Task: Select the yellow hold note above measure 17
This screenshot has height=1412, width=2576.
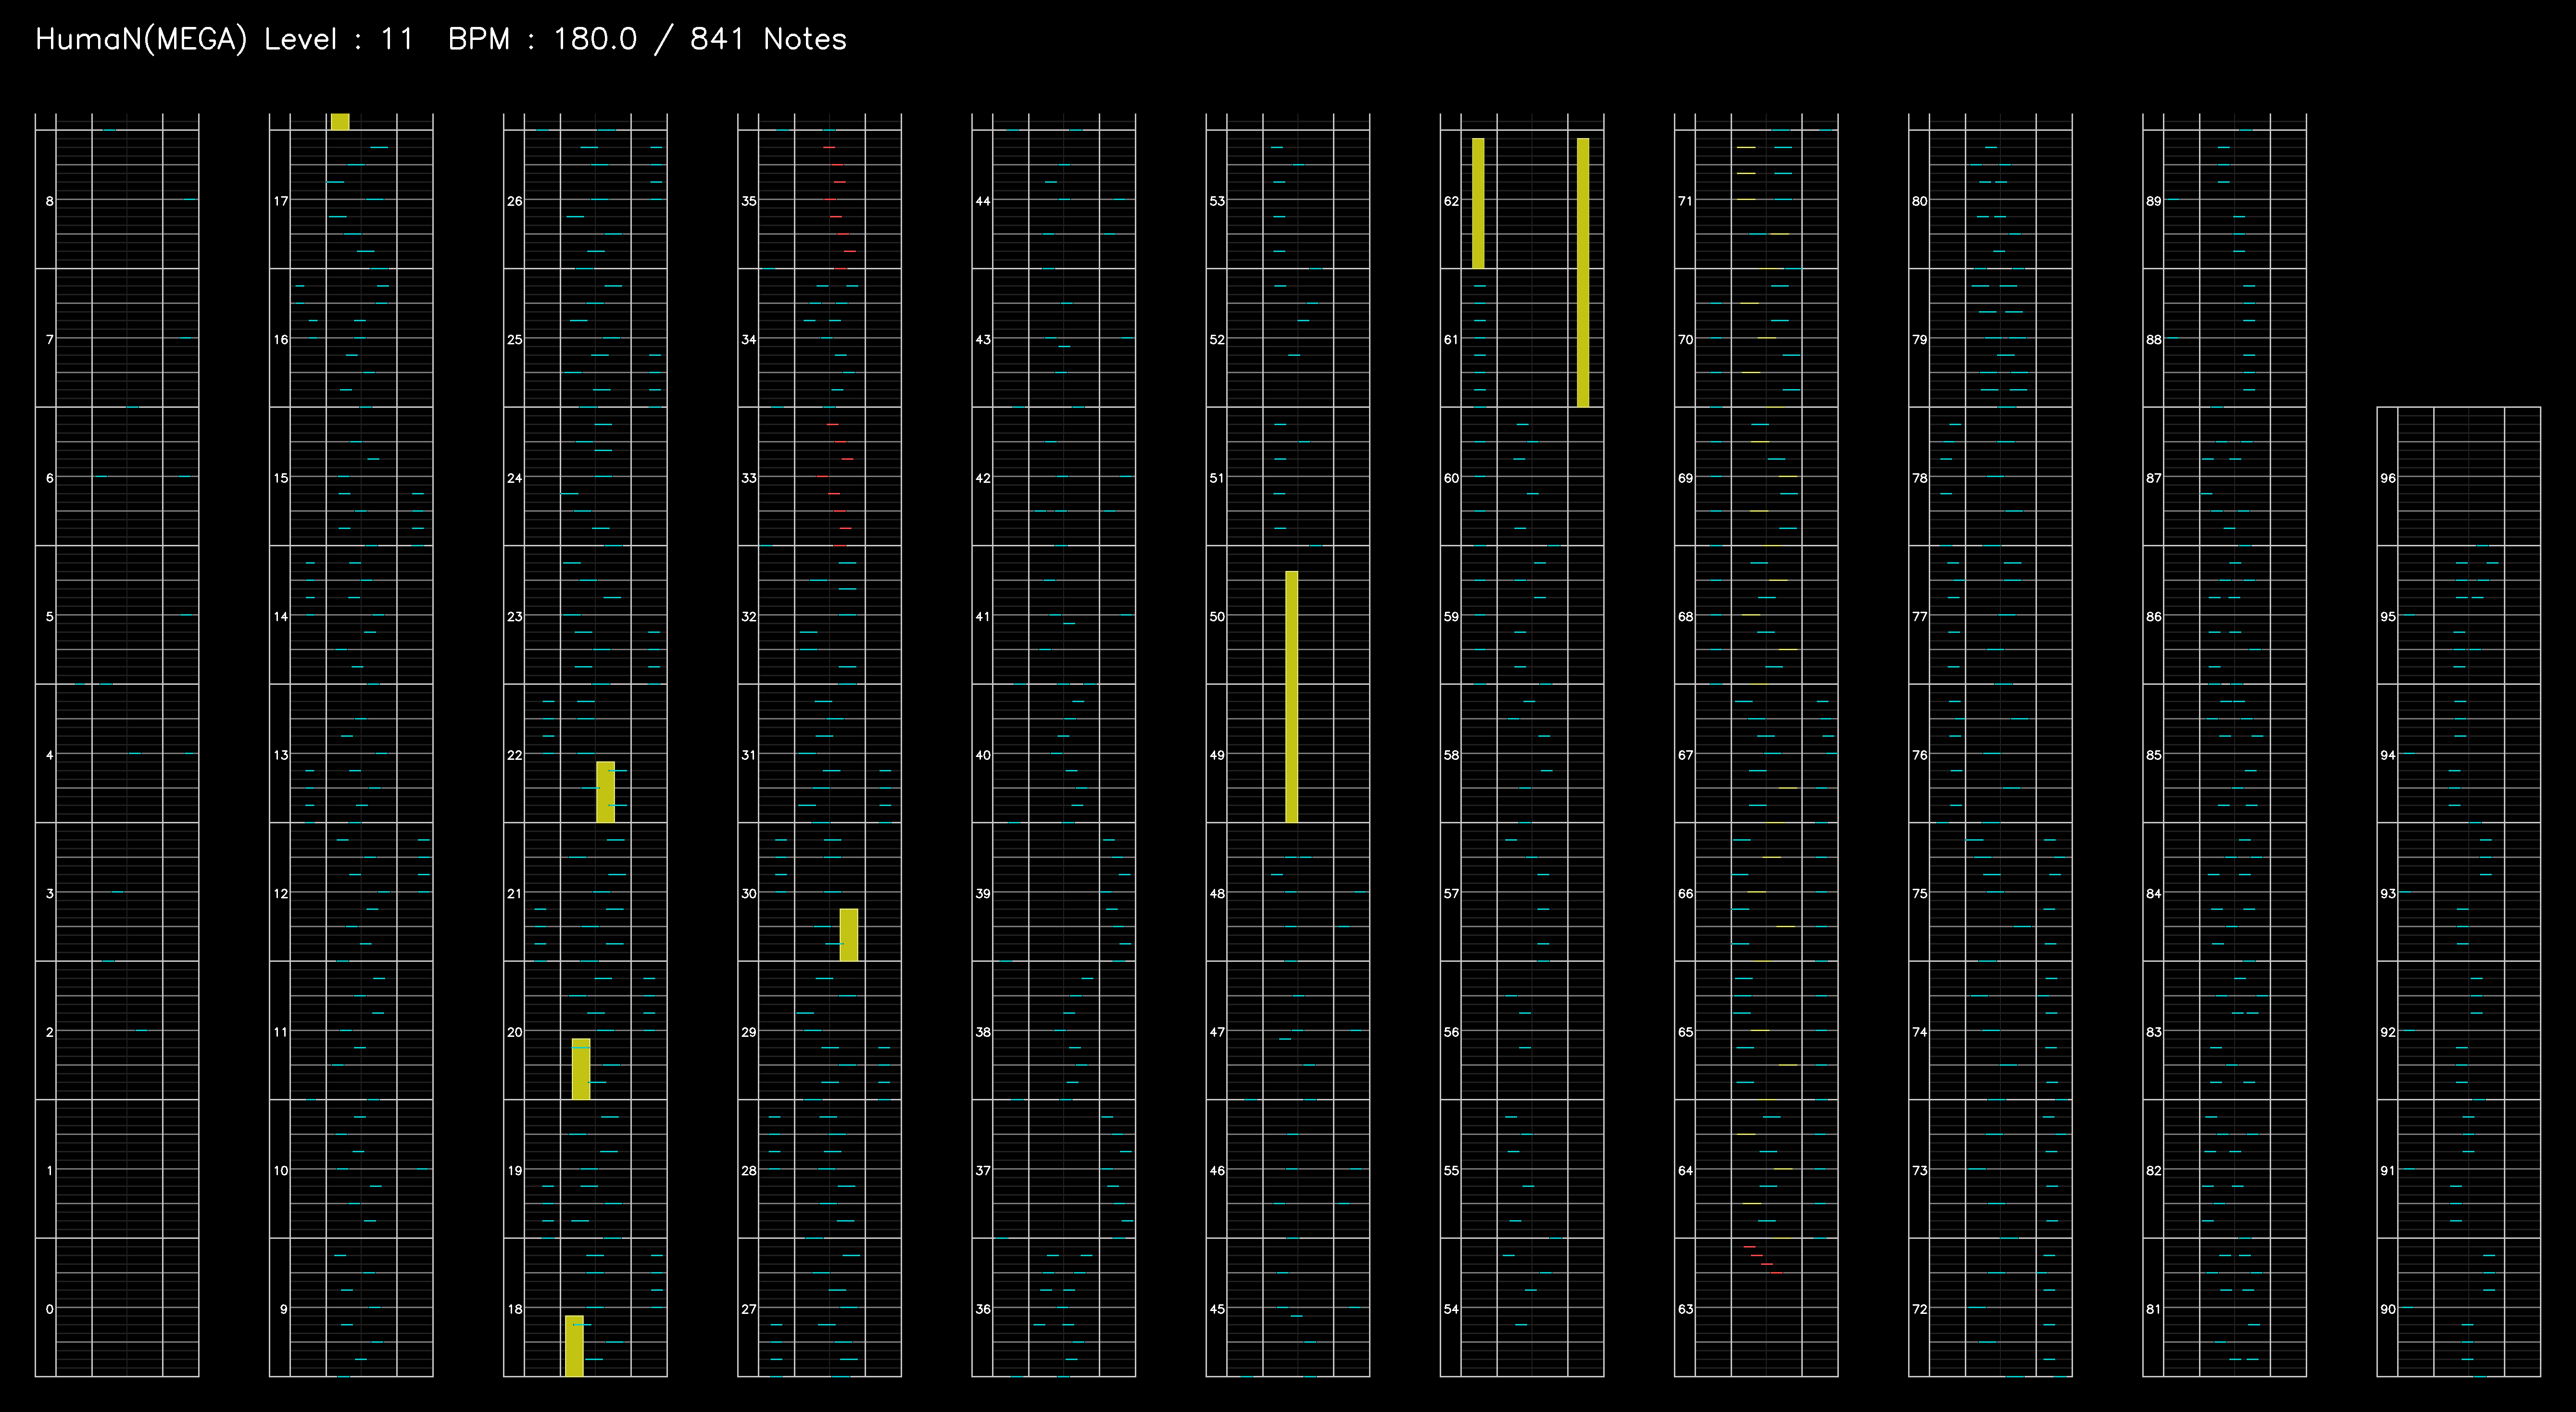Action: pos(340,122)
